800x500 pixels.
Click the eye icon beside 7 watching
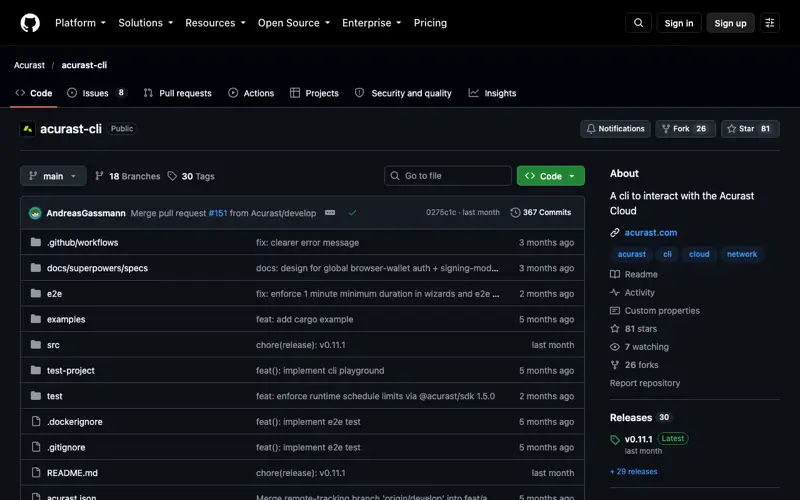pyautogui.click(x=615, y=347)
